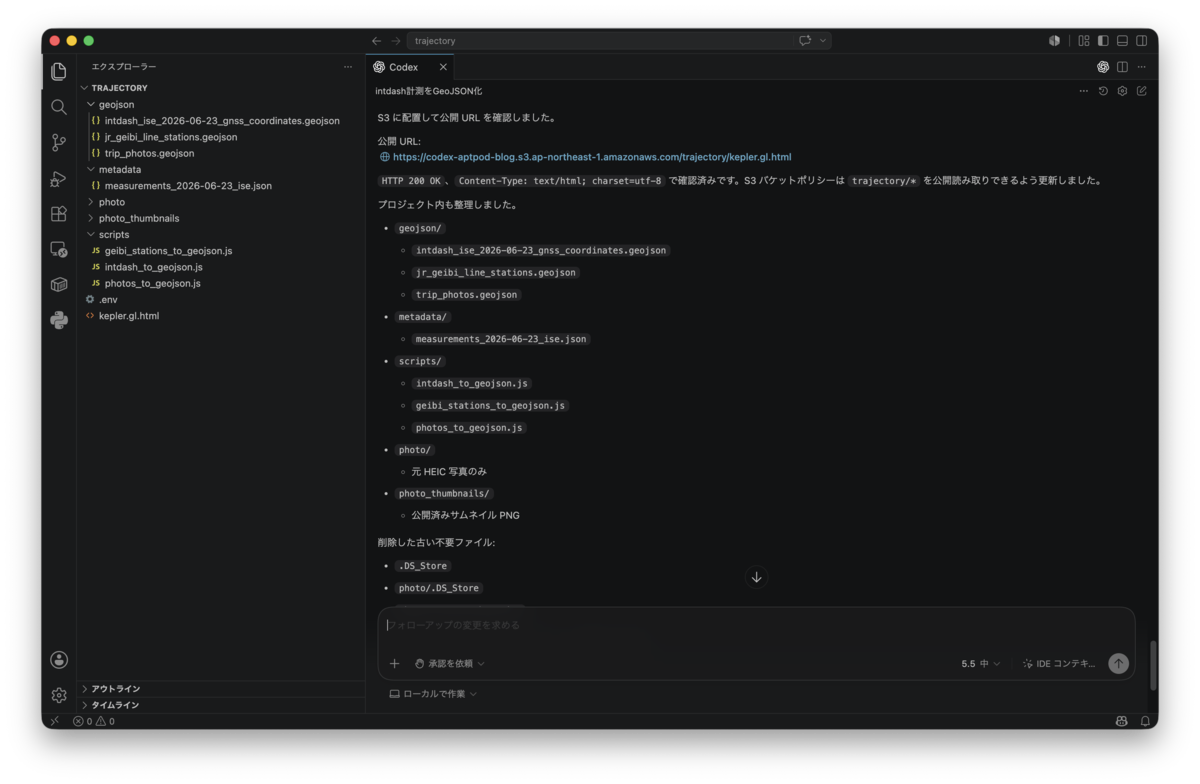Start a new Codex chat with compose icon
This screenshot has height=784, width=1200.
(1141, 91)
